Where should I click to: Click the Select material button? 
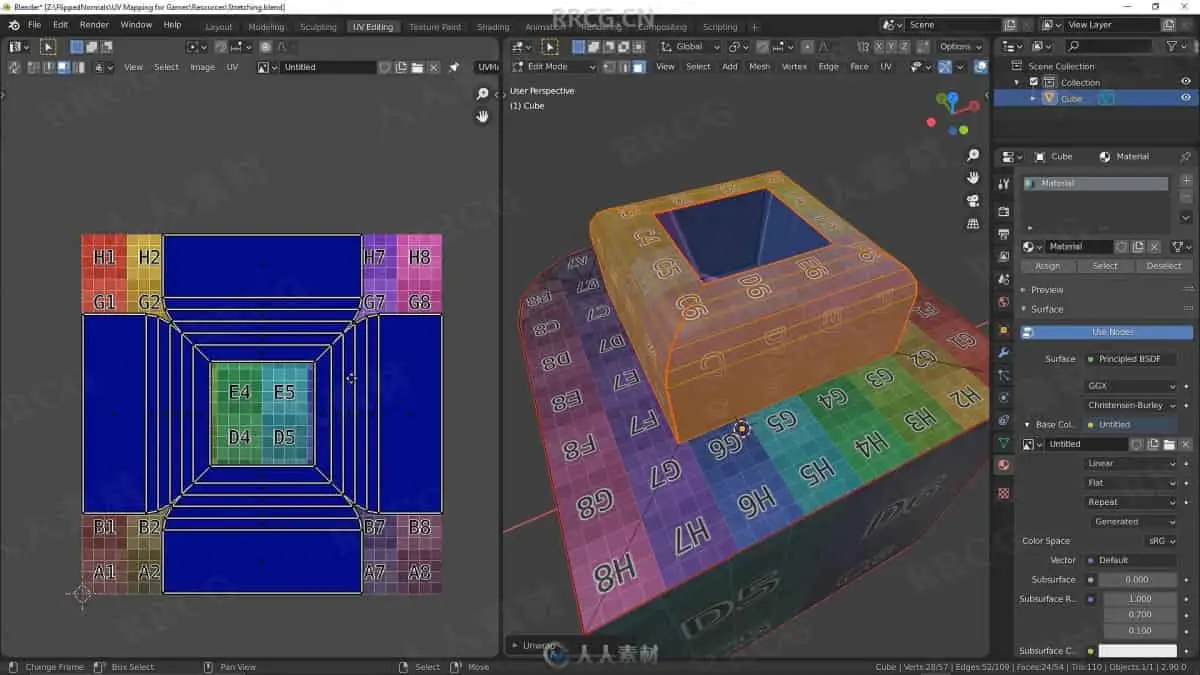coord(1105,266)
